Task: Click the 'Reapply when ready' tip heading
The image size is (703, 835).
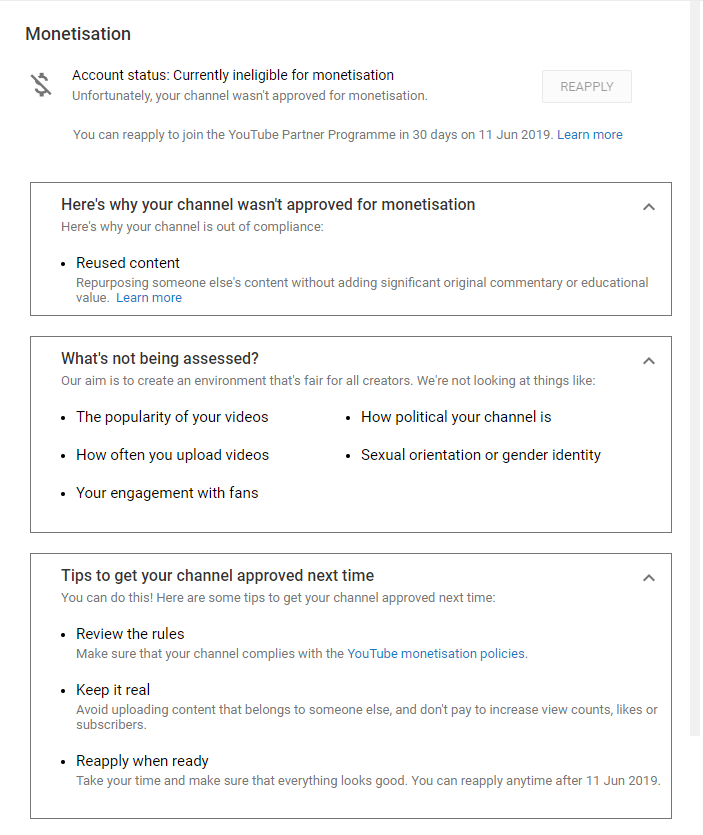Action: coord(142,760)
